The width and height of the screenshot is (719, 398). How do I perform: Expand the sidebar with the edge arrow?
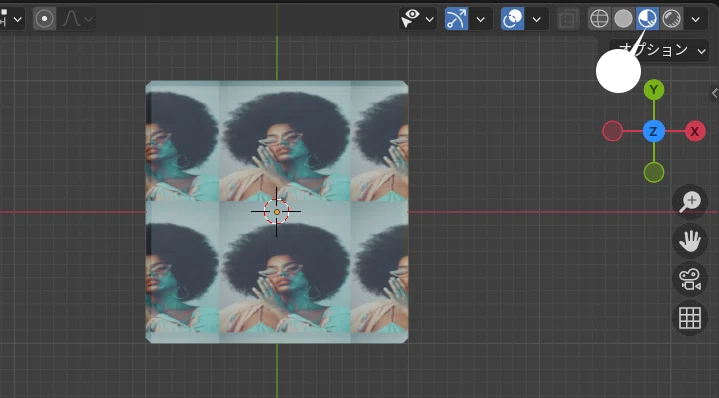pos(714,93)
